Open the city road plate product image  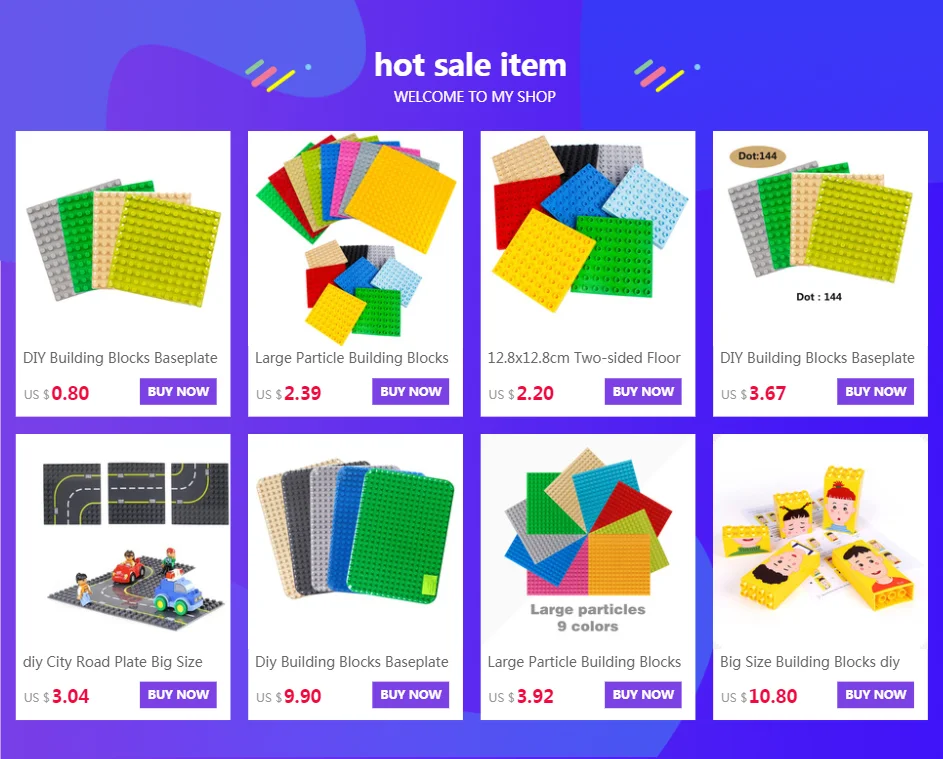tap(123, 541)
